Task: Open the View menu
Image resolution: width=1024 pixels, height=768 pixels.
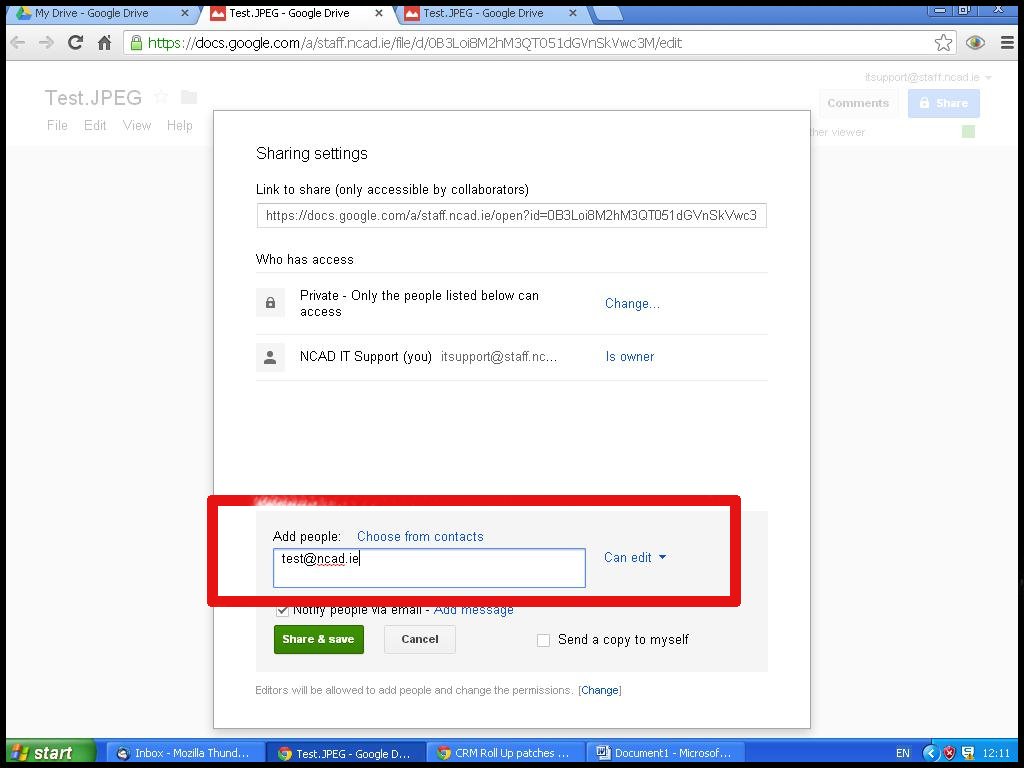Action: coord(137,125)
